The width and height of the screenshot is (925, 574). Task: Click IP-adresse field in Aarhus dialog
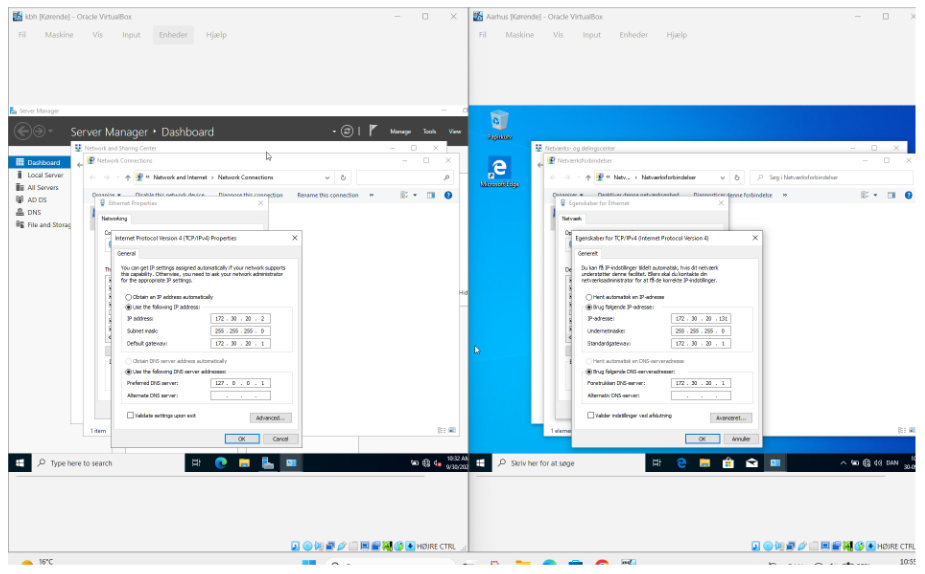[701, 319]
